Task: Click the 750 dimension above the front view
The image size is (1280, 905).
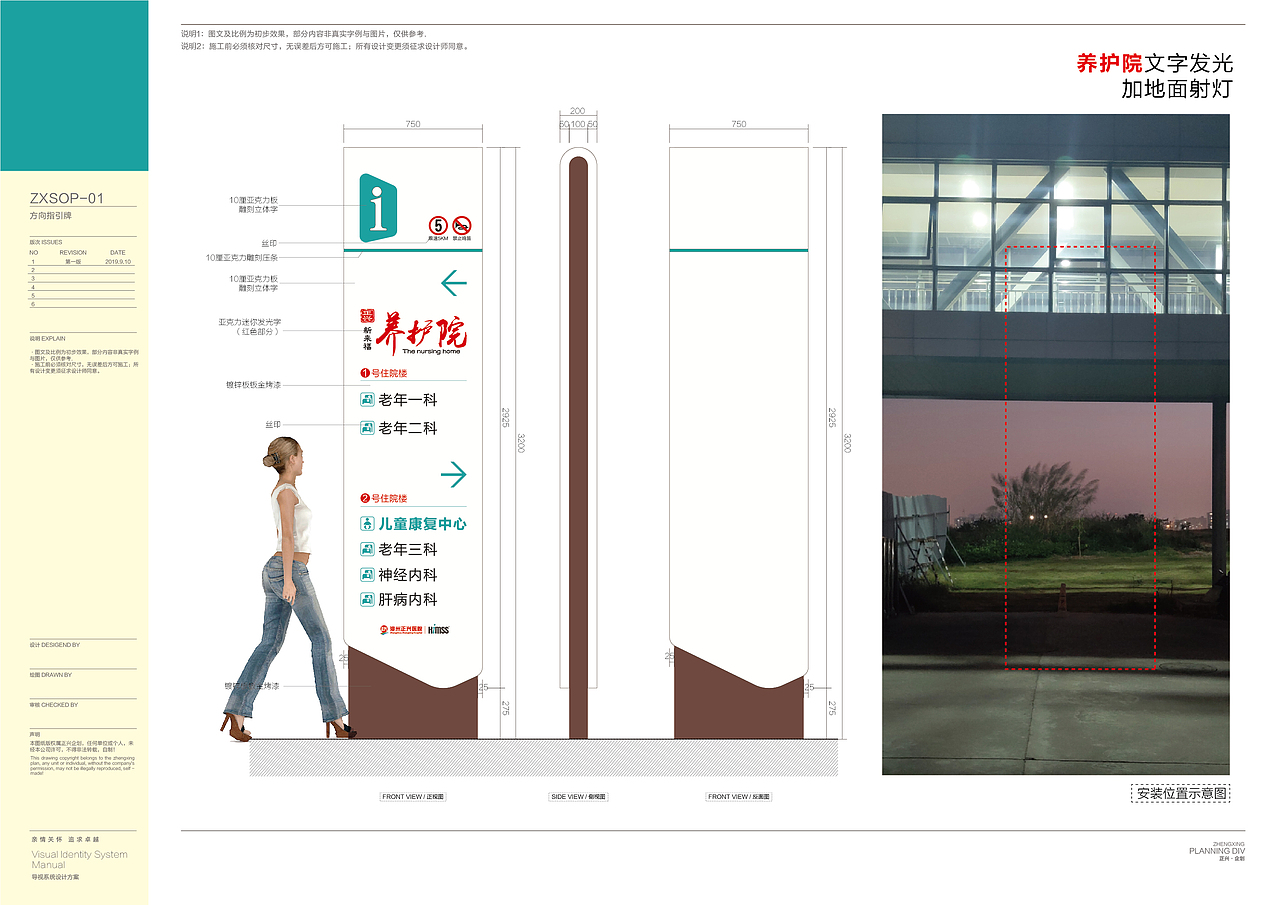Action: pyautogui.click(x=413, y=124)
